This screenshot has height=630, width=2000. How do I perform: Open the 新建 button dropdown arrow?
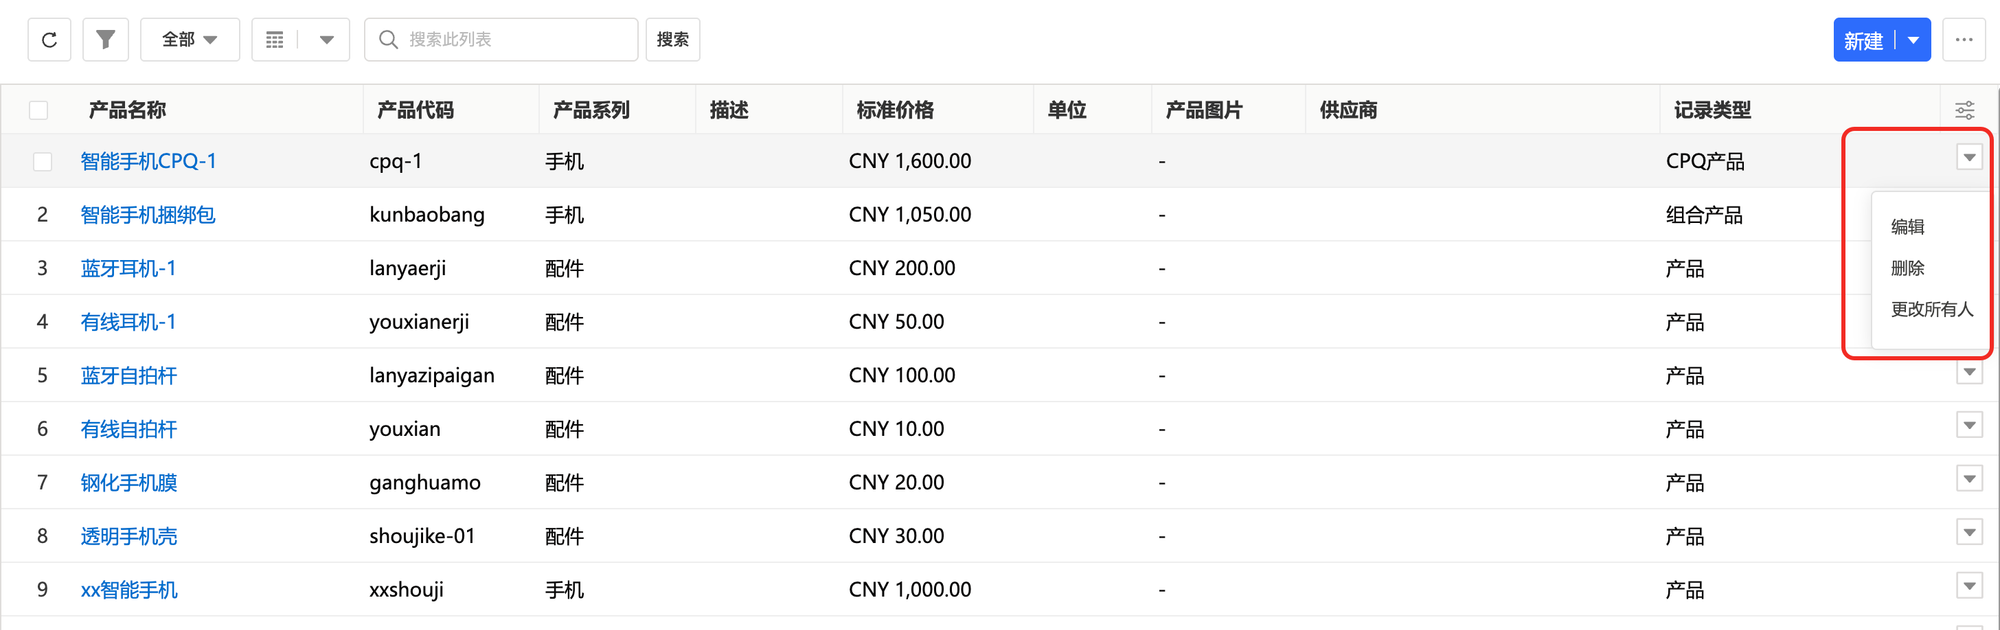[x=1913, y=41]
